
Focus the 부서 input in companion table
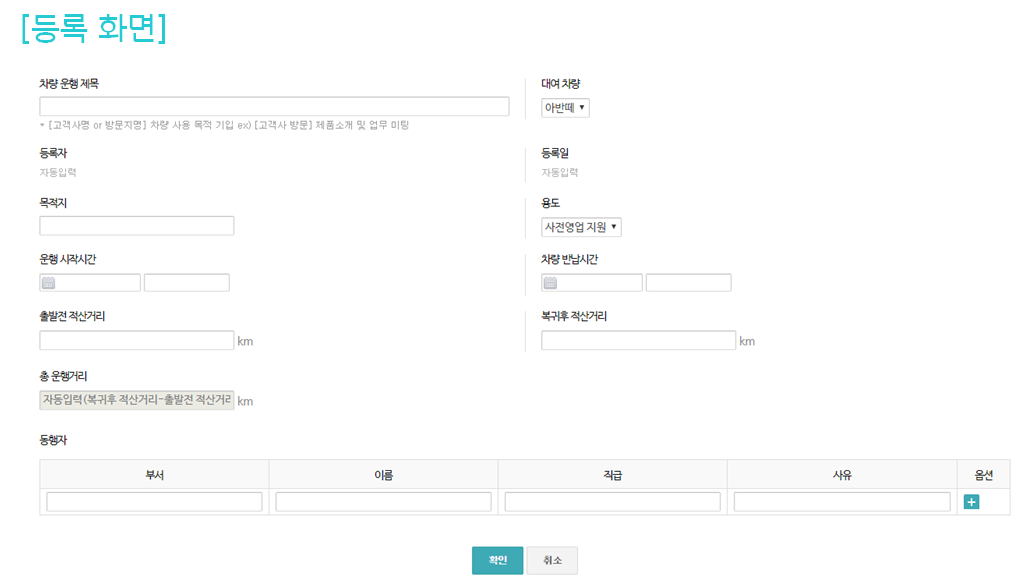[154, 502]
